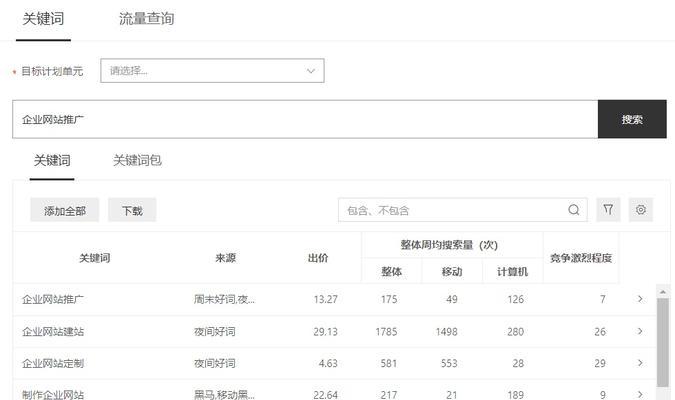Viewport: 675px width, 400px height.
Task: Click overall search volume 581
Action: (389, 363)
